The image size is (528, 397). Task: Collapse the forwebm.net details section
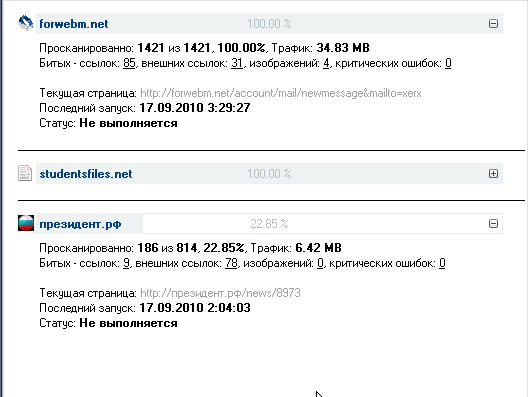493,24
